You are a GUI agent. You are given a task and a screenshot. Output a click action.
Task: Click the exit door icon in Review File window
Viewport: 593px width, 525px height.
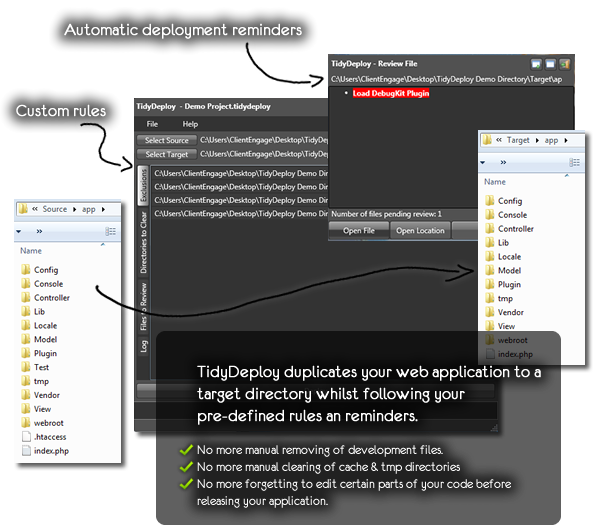565,64
